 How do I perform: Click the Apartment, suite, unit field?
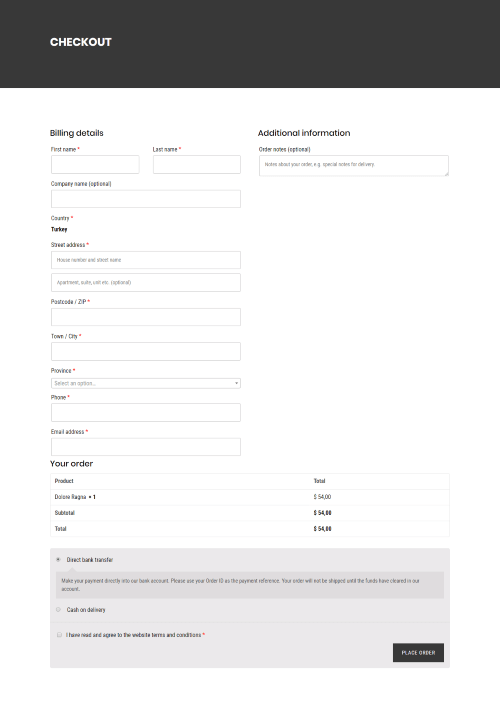pos(146,283)
